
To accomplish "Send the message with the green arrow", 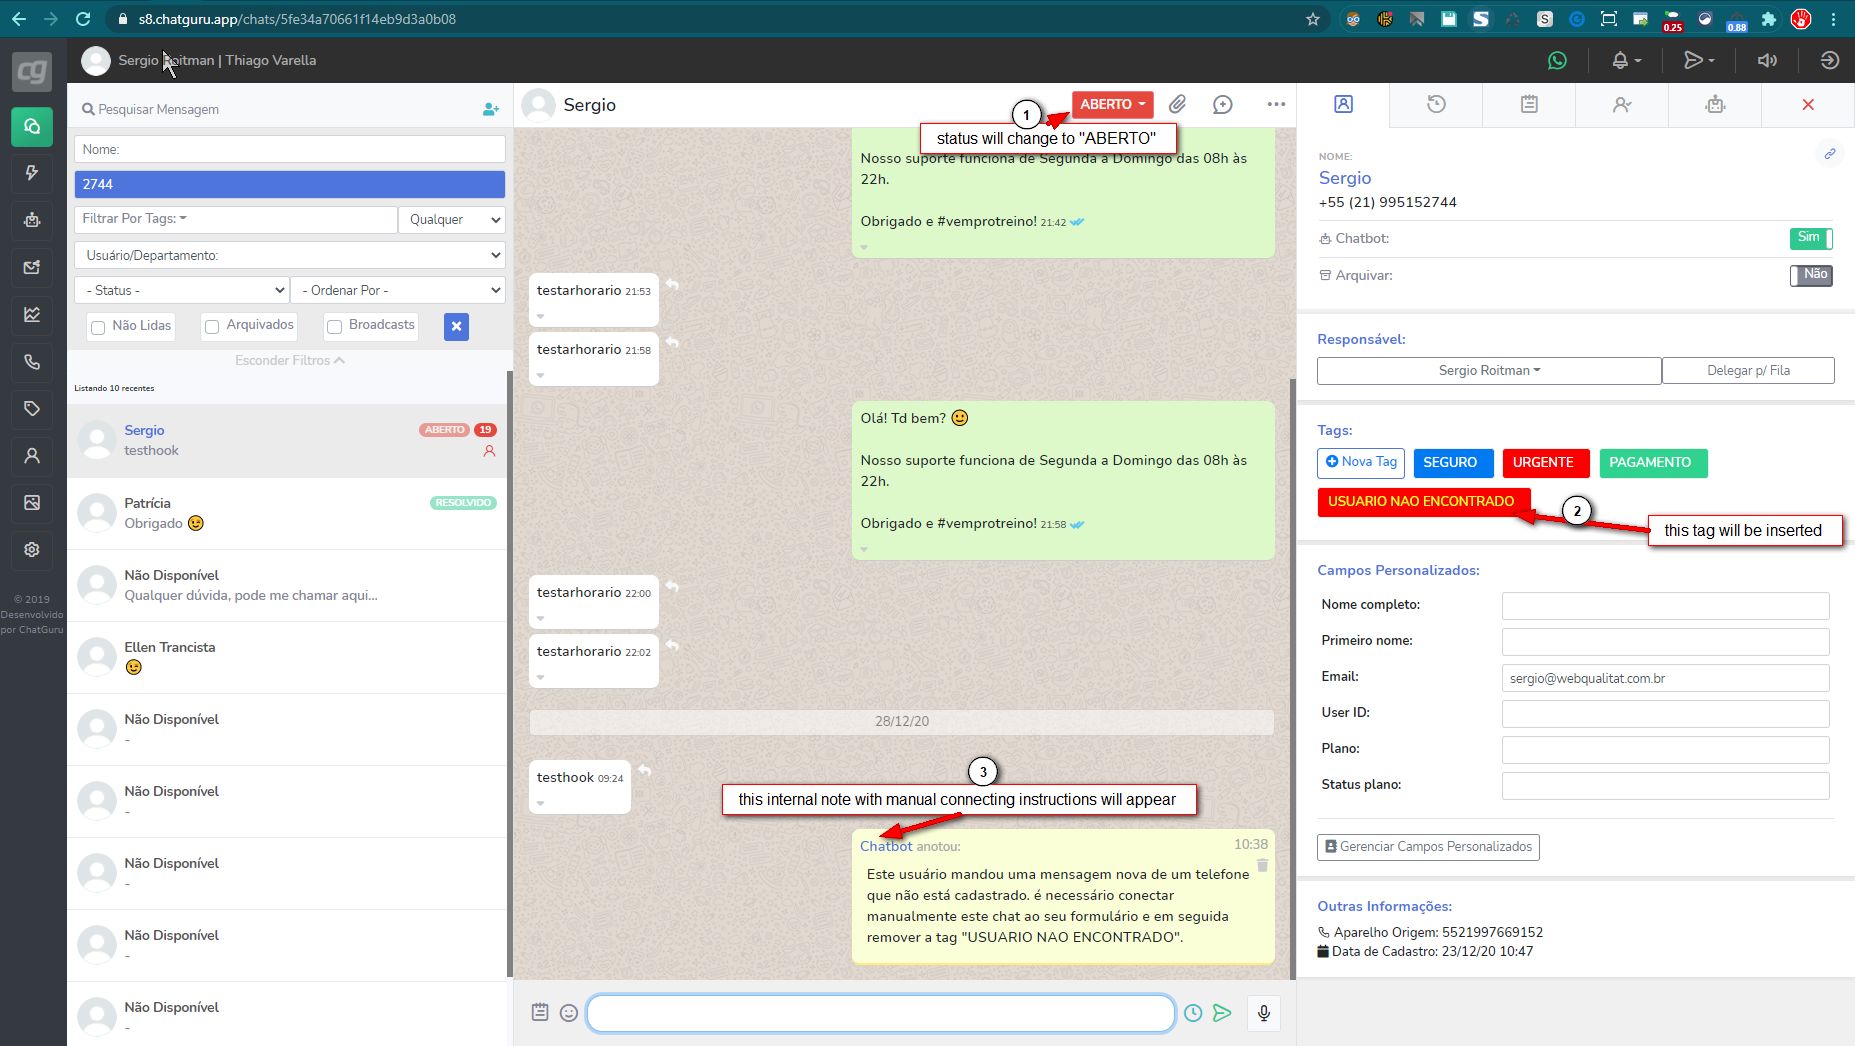I will 1222,1013.
